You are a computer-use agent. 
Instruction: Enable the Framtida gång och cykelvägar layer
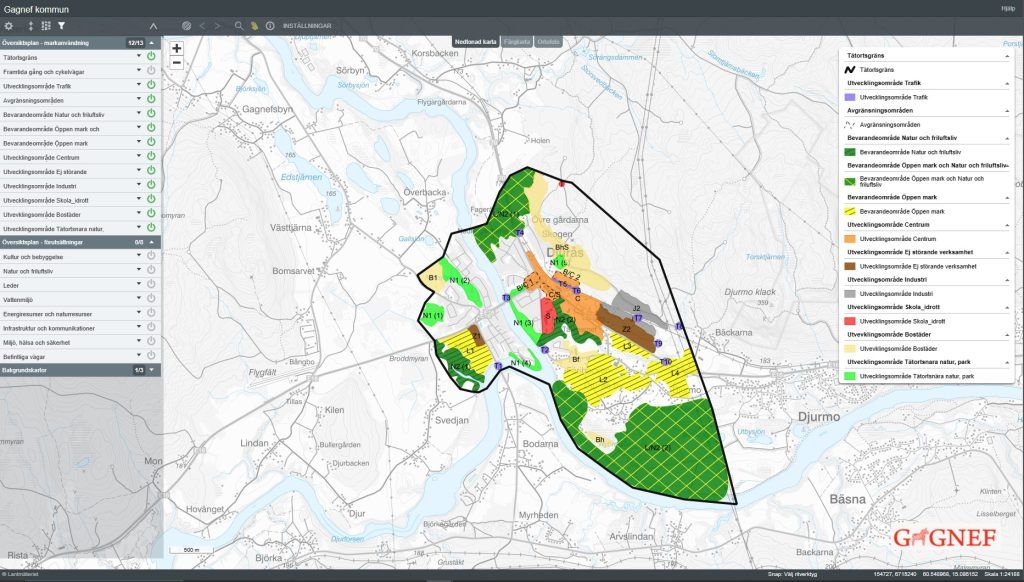[151, 71]
